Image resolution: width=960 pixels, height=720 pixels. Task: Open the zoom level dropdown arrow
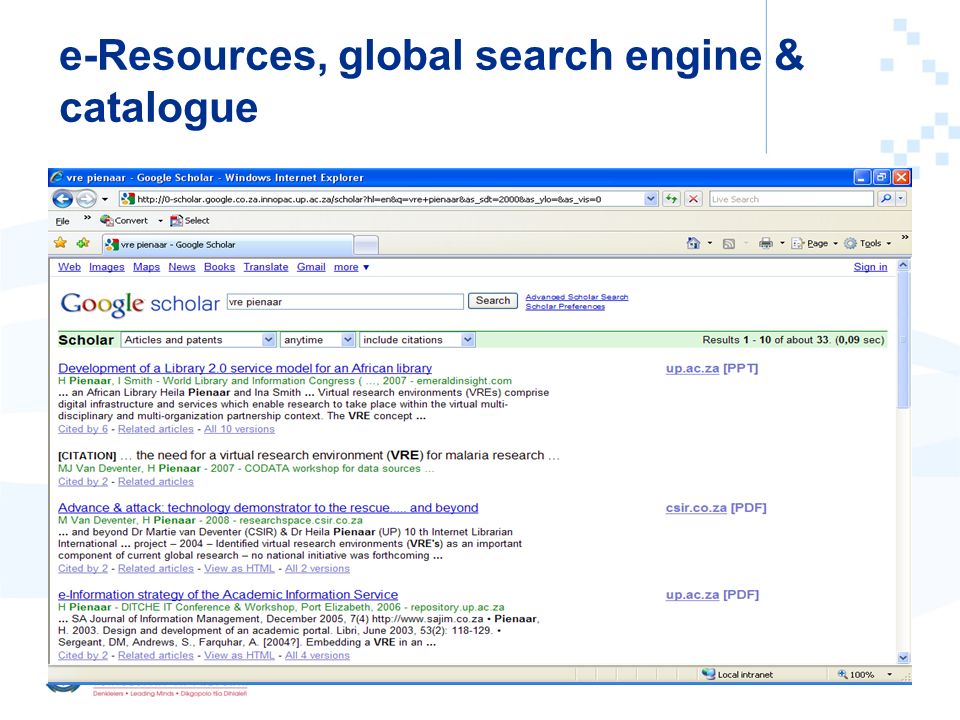[x=890, y=674]
